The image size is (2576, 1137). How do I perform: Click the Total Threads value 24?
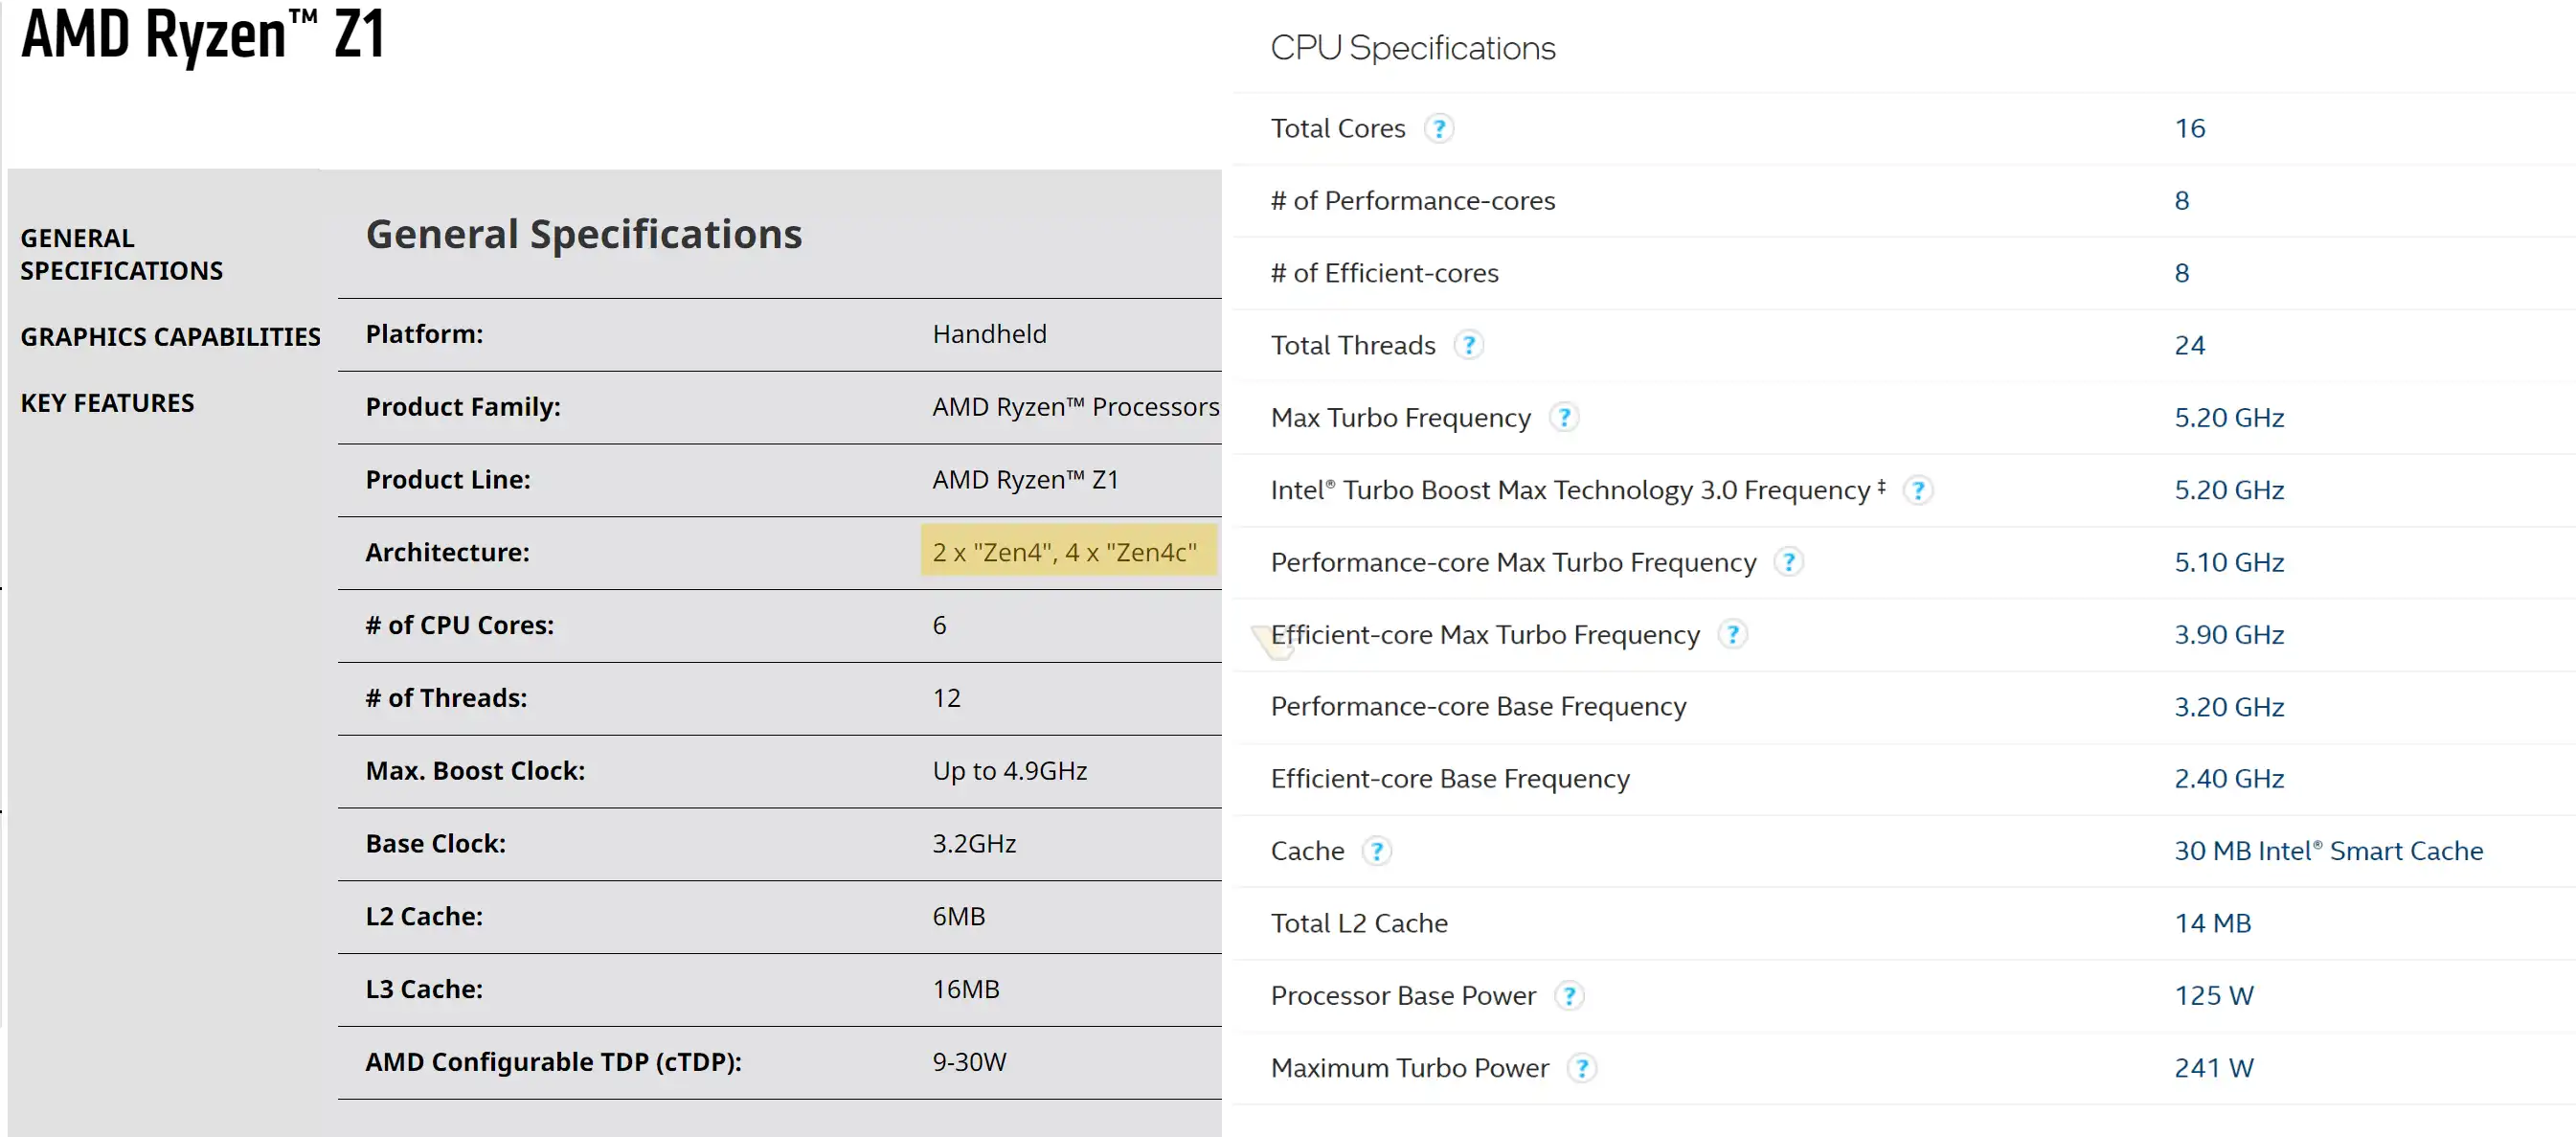tap(2189, 346)
